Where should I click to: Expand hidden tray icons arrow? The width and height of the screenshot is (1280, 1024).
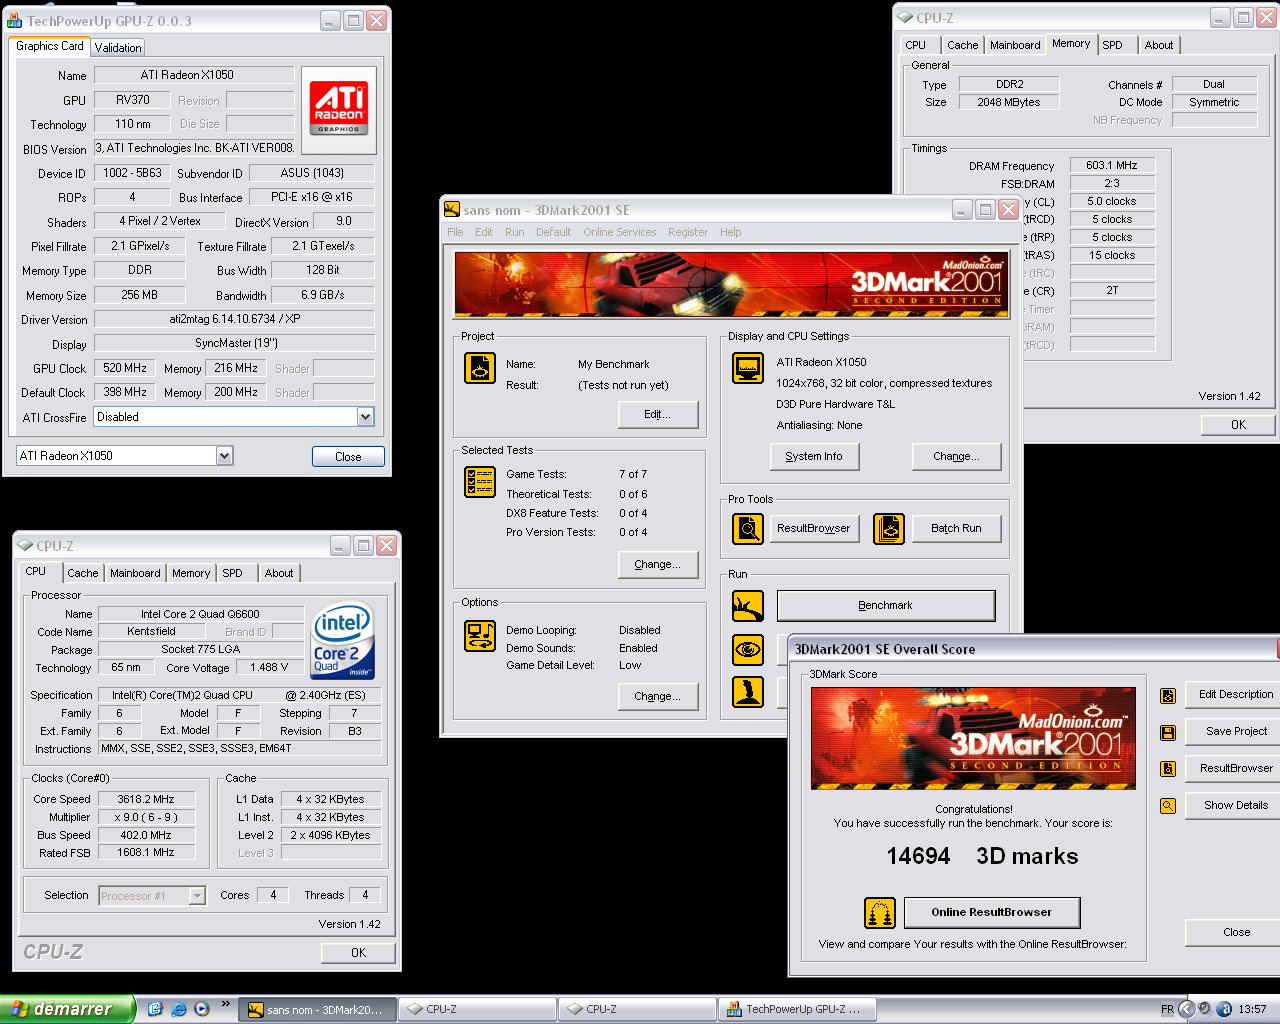coord(1186,1009)
